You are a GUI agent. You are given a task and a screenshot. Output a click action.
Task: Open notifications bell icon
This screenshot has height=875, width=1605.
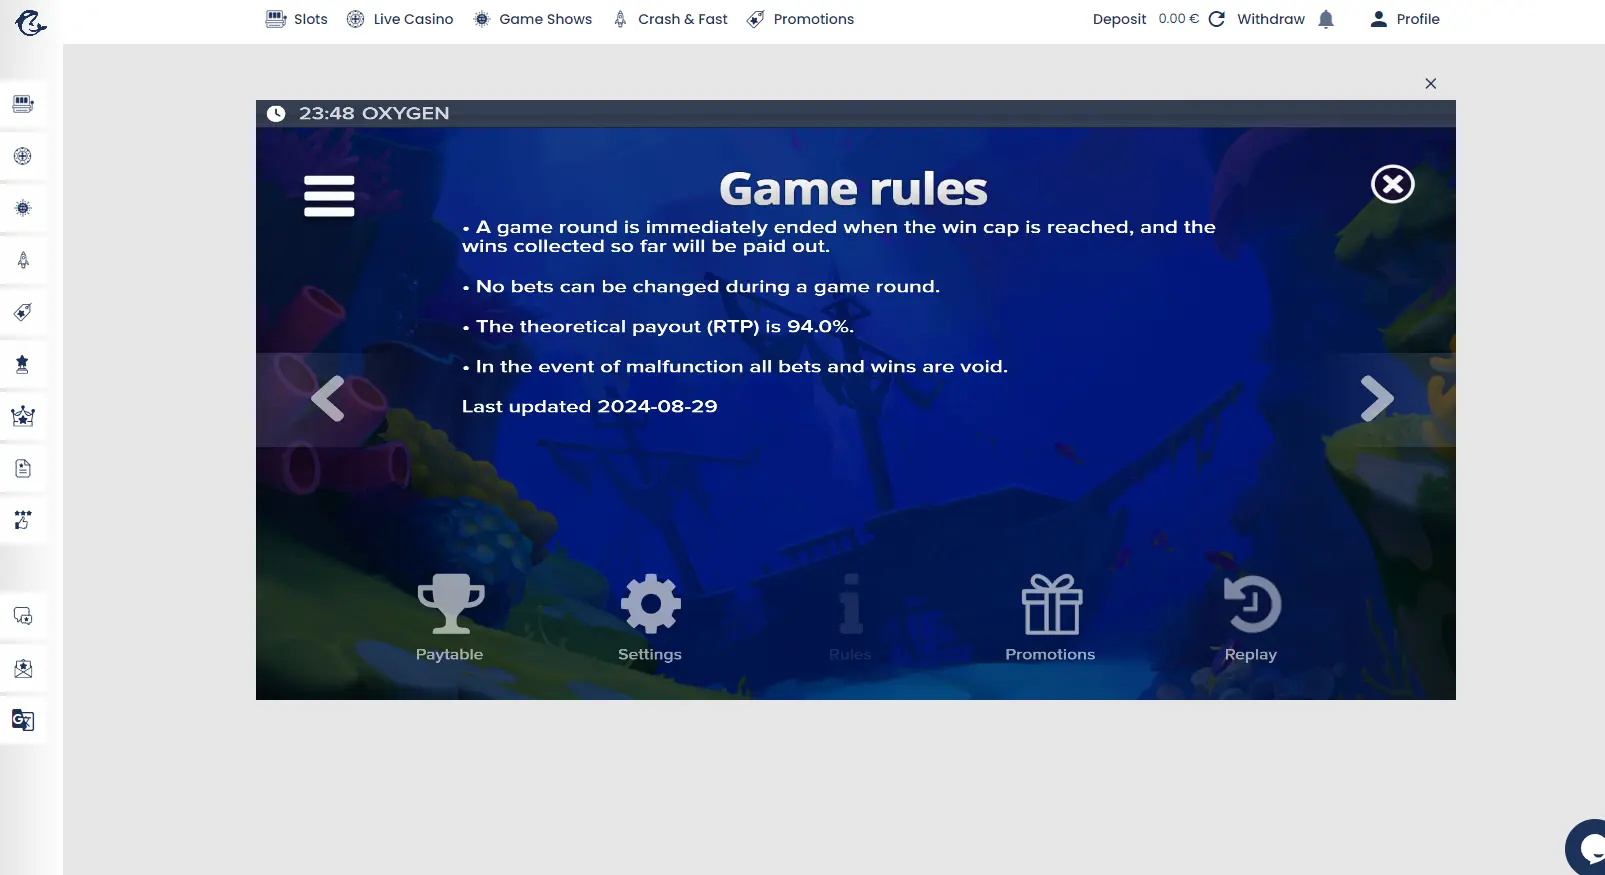click(x=1326, y=19)
